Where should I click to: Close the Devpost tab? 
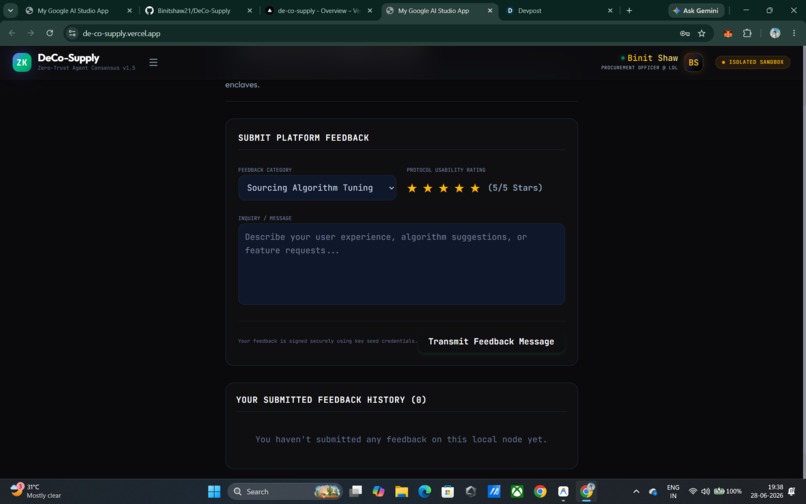coord(610,10)
